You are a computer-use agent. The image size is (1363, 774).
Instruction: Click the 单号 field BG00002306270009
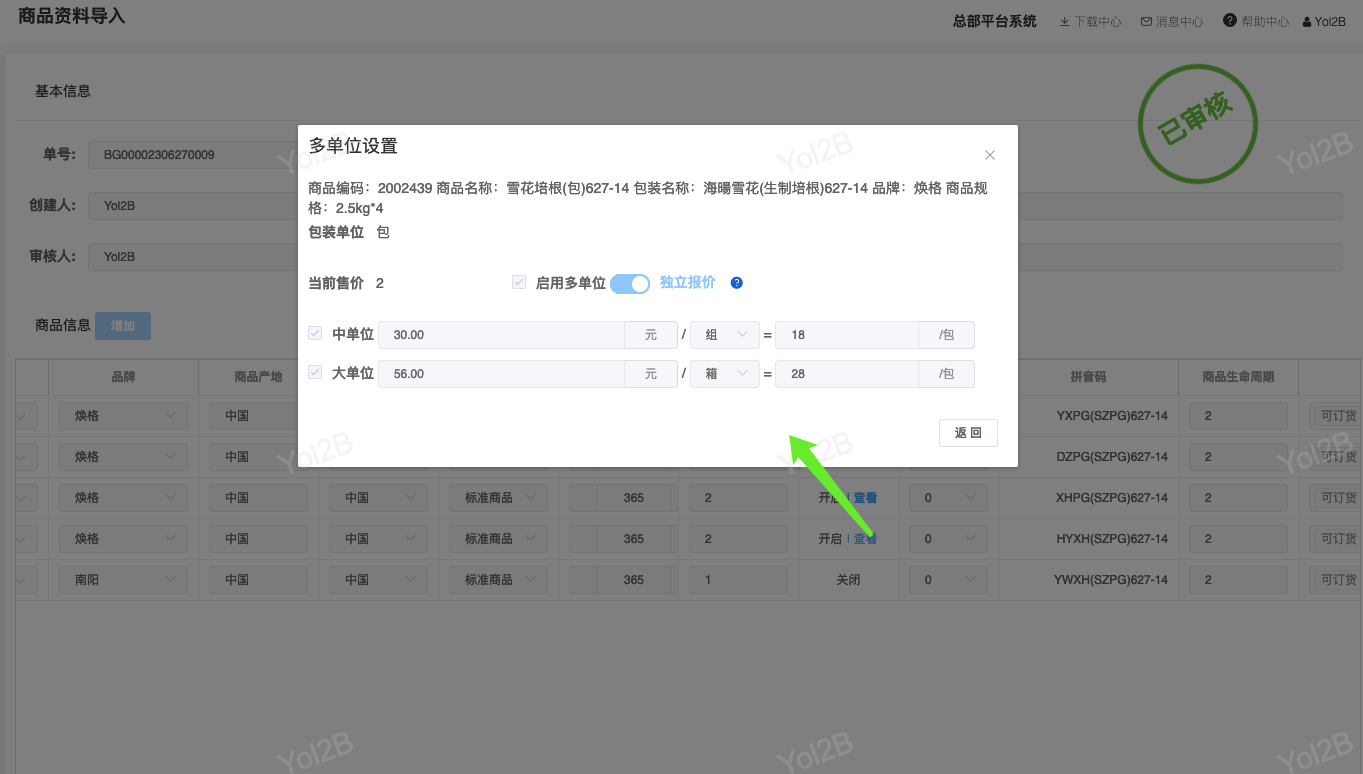click(x=193, y=155)
